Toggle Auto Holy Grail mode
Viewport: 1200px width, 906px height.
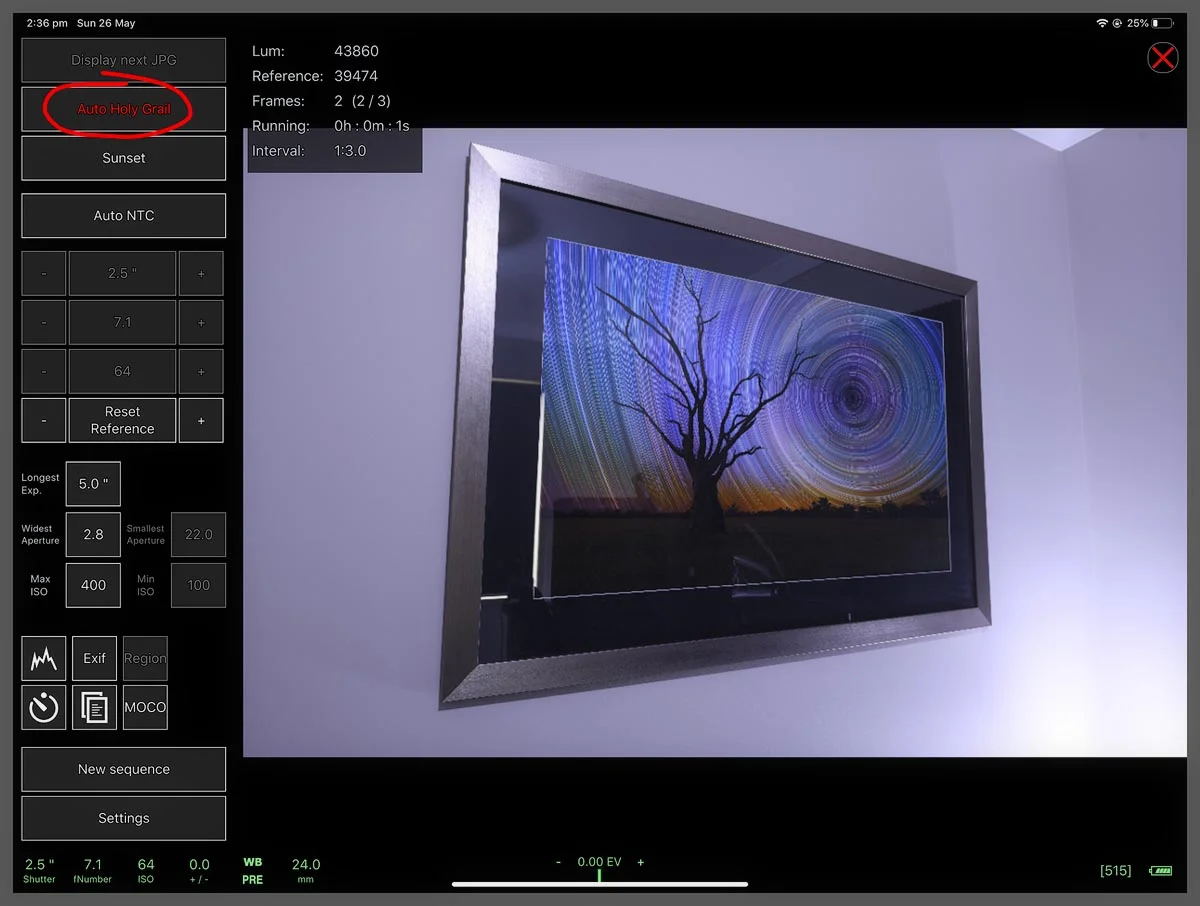pos(124,109)
